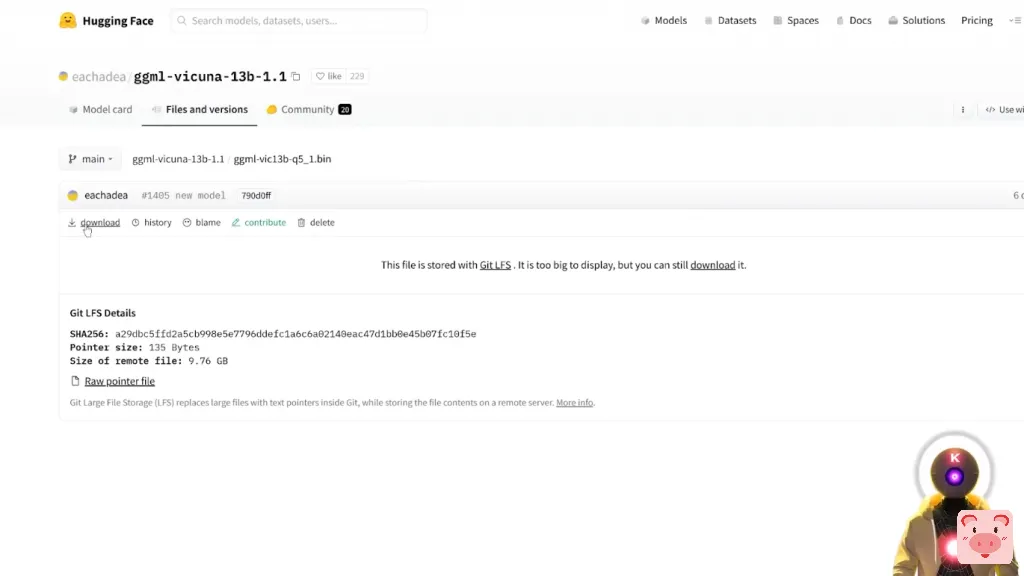Click the eachadea commit author avatar
Screen dimensions: 1024x576
72,195
